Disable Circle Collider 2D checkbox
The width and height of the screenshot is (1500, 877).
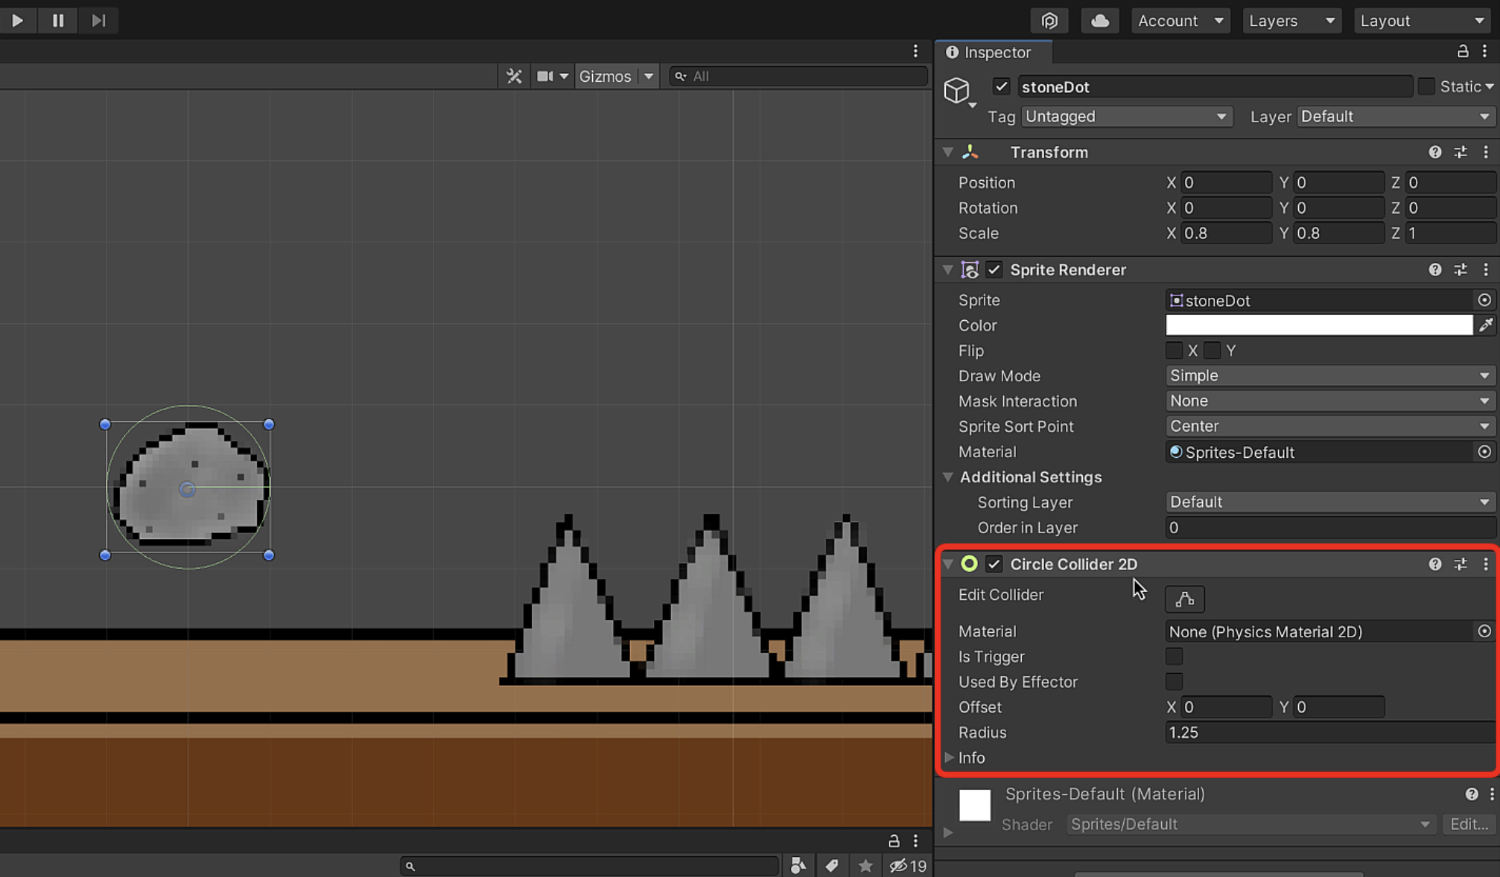click(x=994, y=564)
